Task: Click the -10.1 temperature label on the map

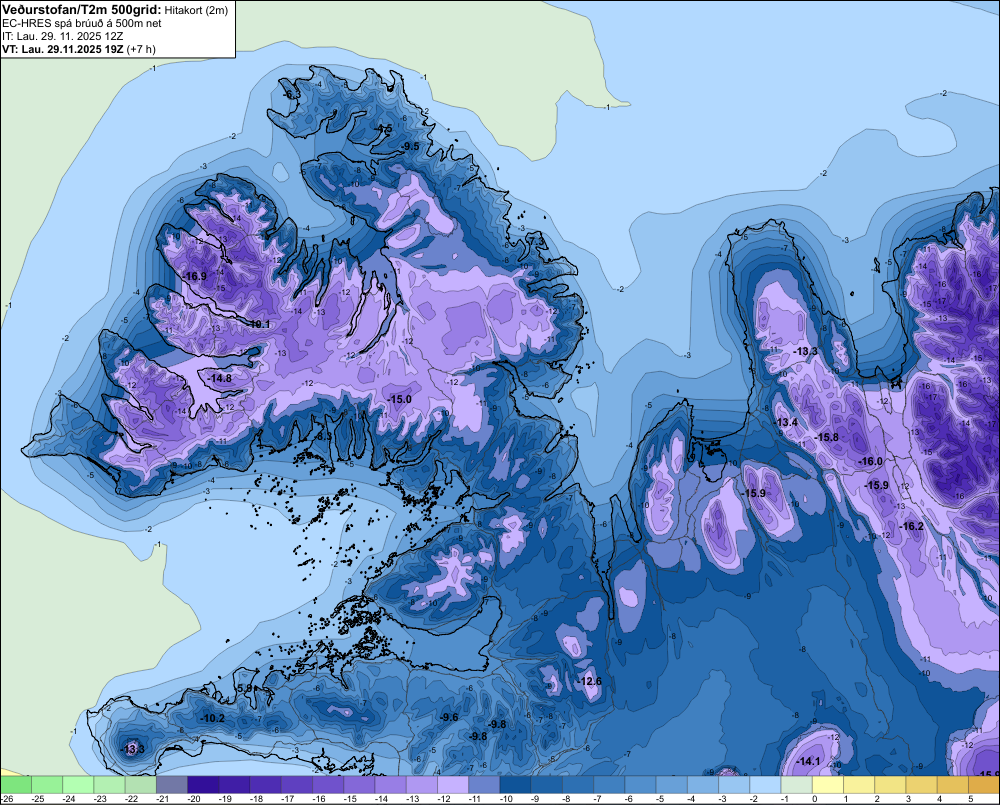Action: (x=259, y=324)
